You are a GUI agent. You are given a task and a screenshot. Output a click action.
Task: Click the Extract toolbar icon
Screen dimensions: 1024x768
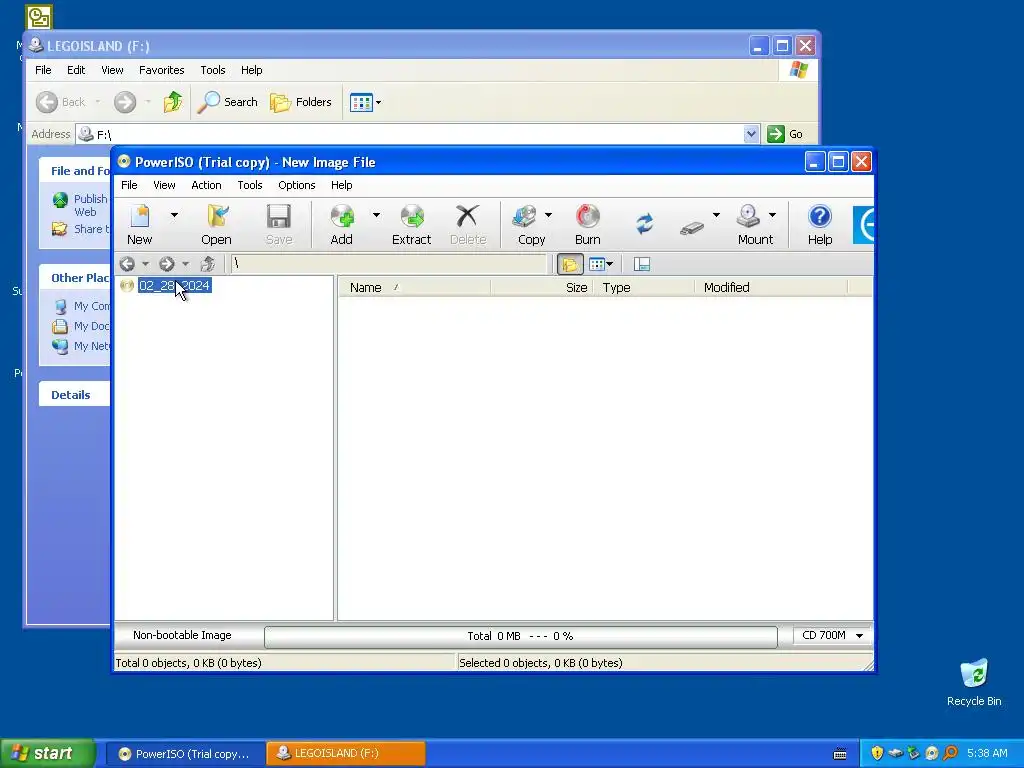(411, 224)
